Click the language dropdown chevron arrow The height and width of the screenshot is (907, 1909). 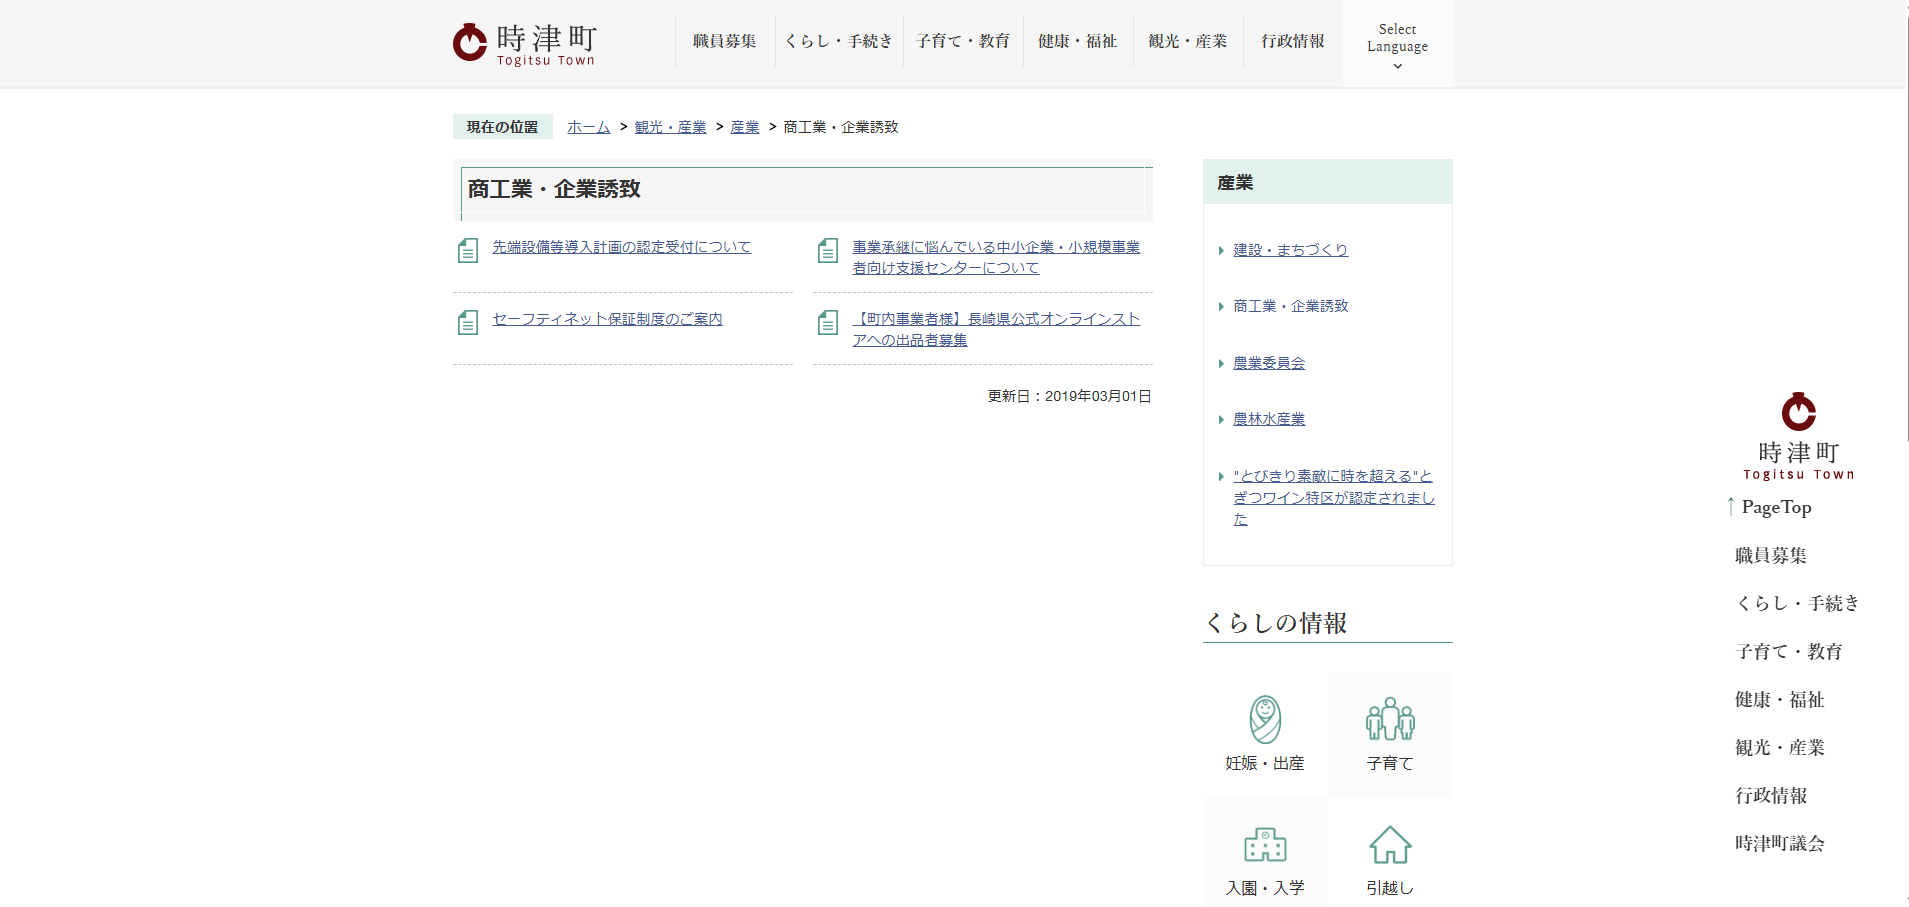[1397, 66]
